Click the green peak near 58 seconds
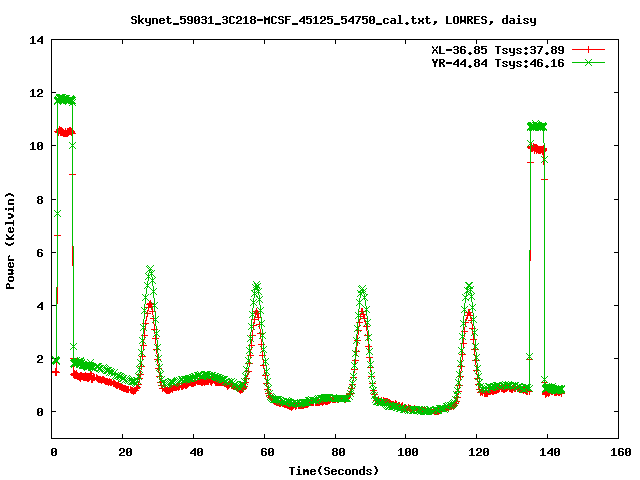 [x=256, y=285]
